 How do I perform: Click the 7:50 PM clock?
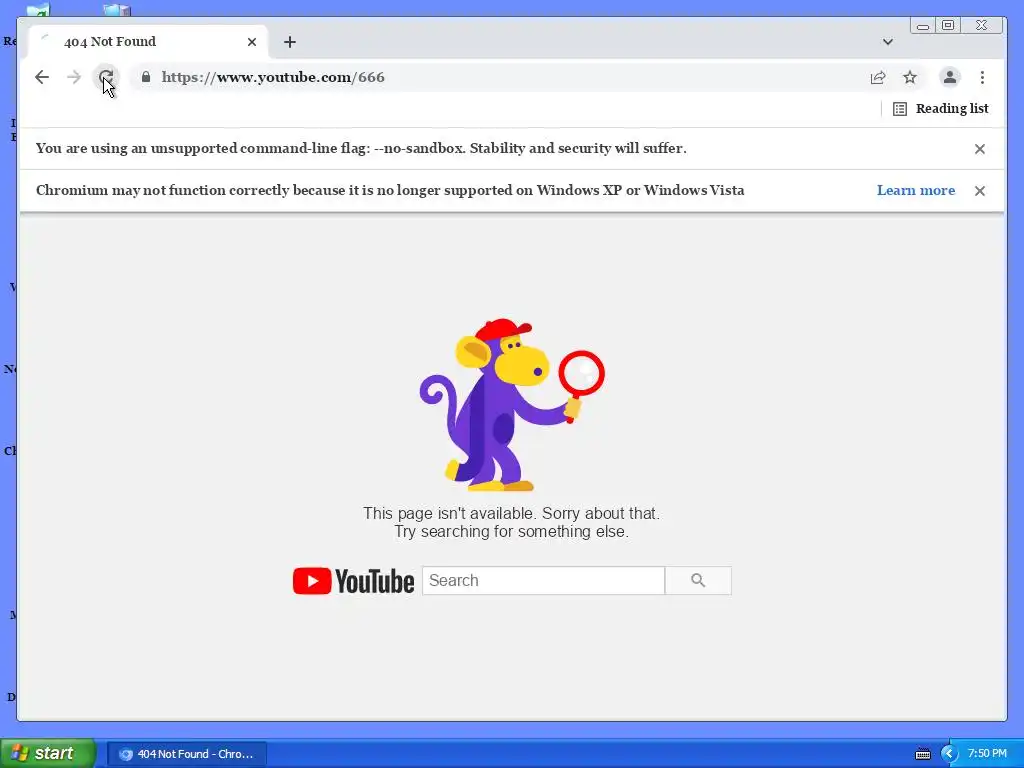pyautogui.click(x=987, y=753)
